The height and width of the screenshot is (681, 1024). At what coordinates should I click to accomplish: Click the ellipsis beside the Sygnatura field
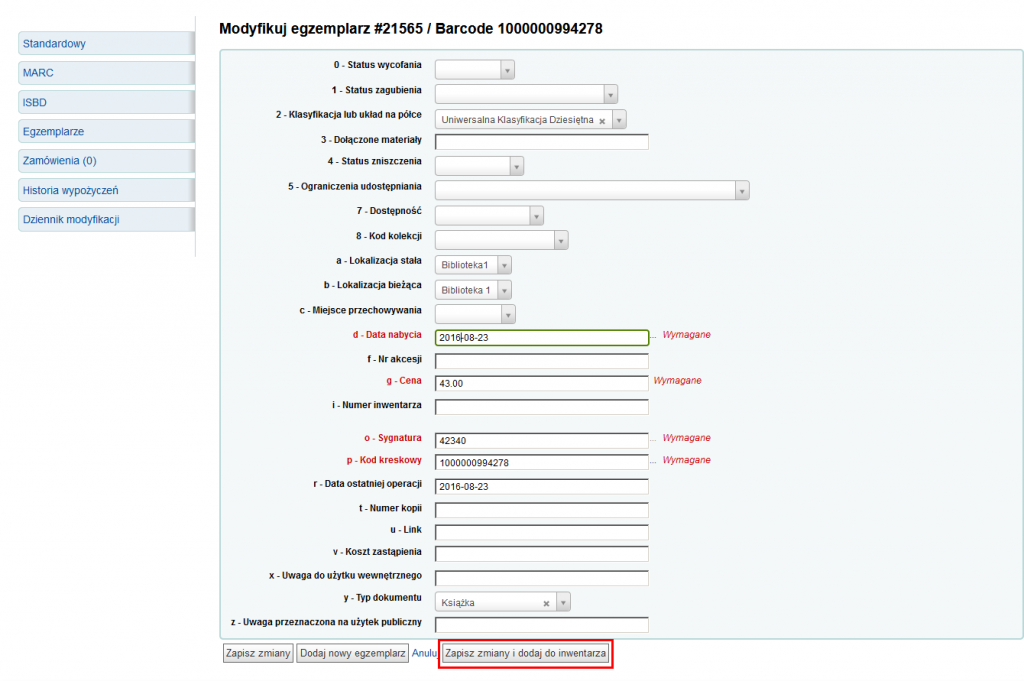pyautogui.click(x=654, y=440)
